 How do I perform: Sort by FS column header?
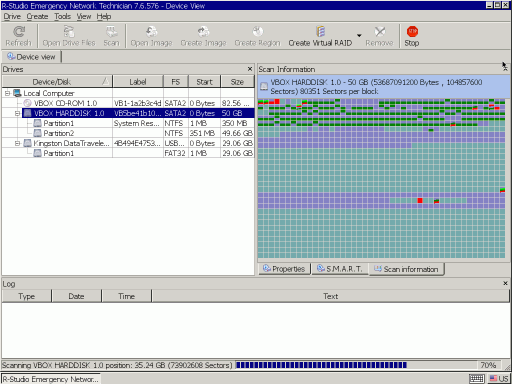pos(176,82)
